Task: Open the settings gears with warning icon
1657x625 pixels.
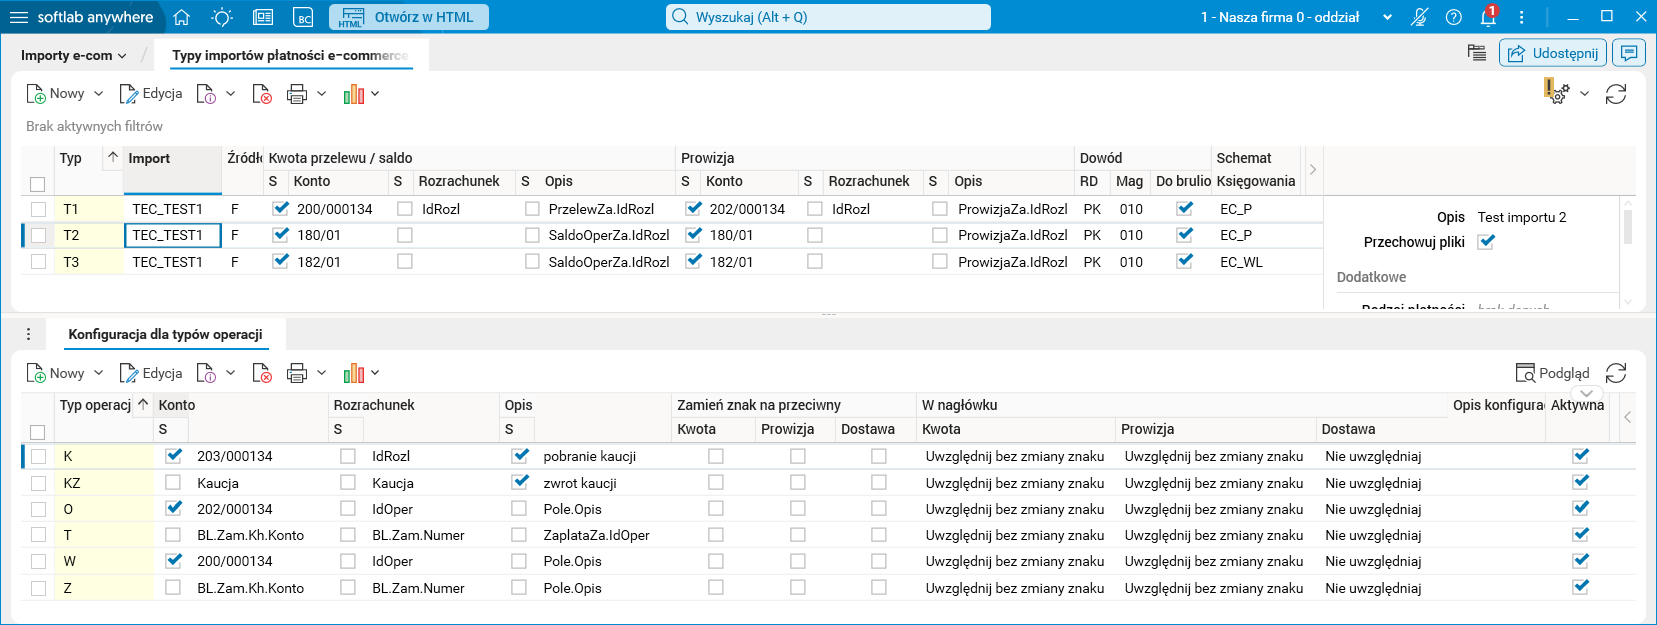Action: (1556, 93)
